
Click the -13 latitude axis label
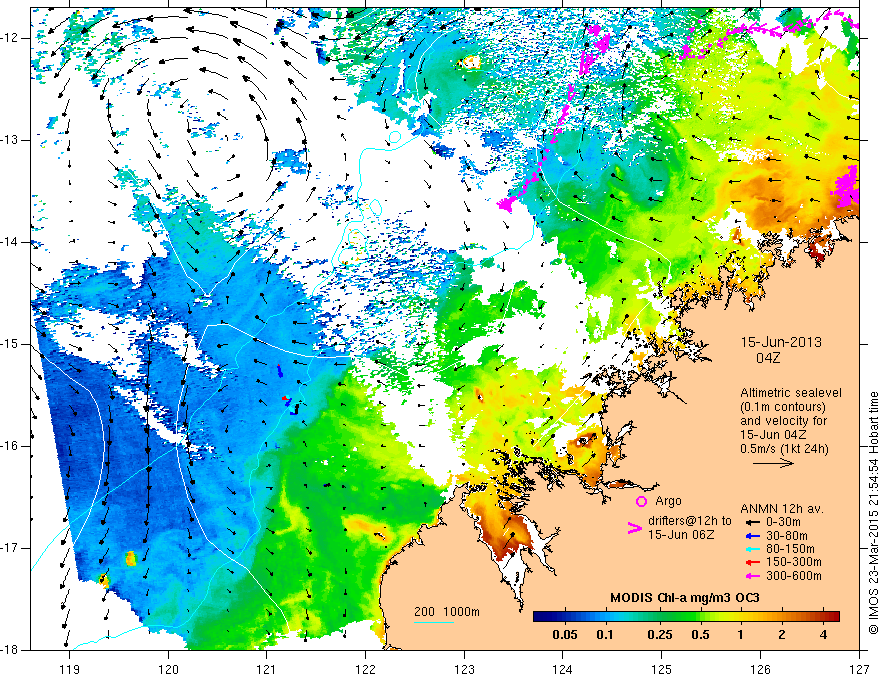point(10,140)
